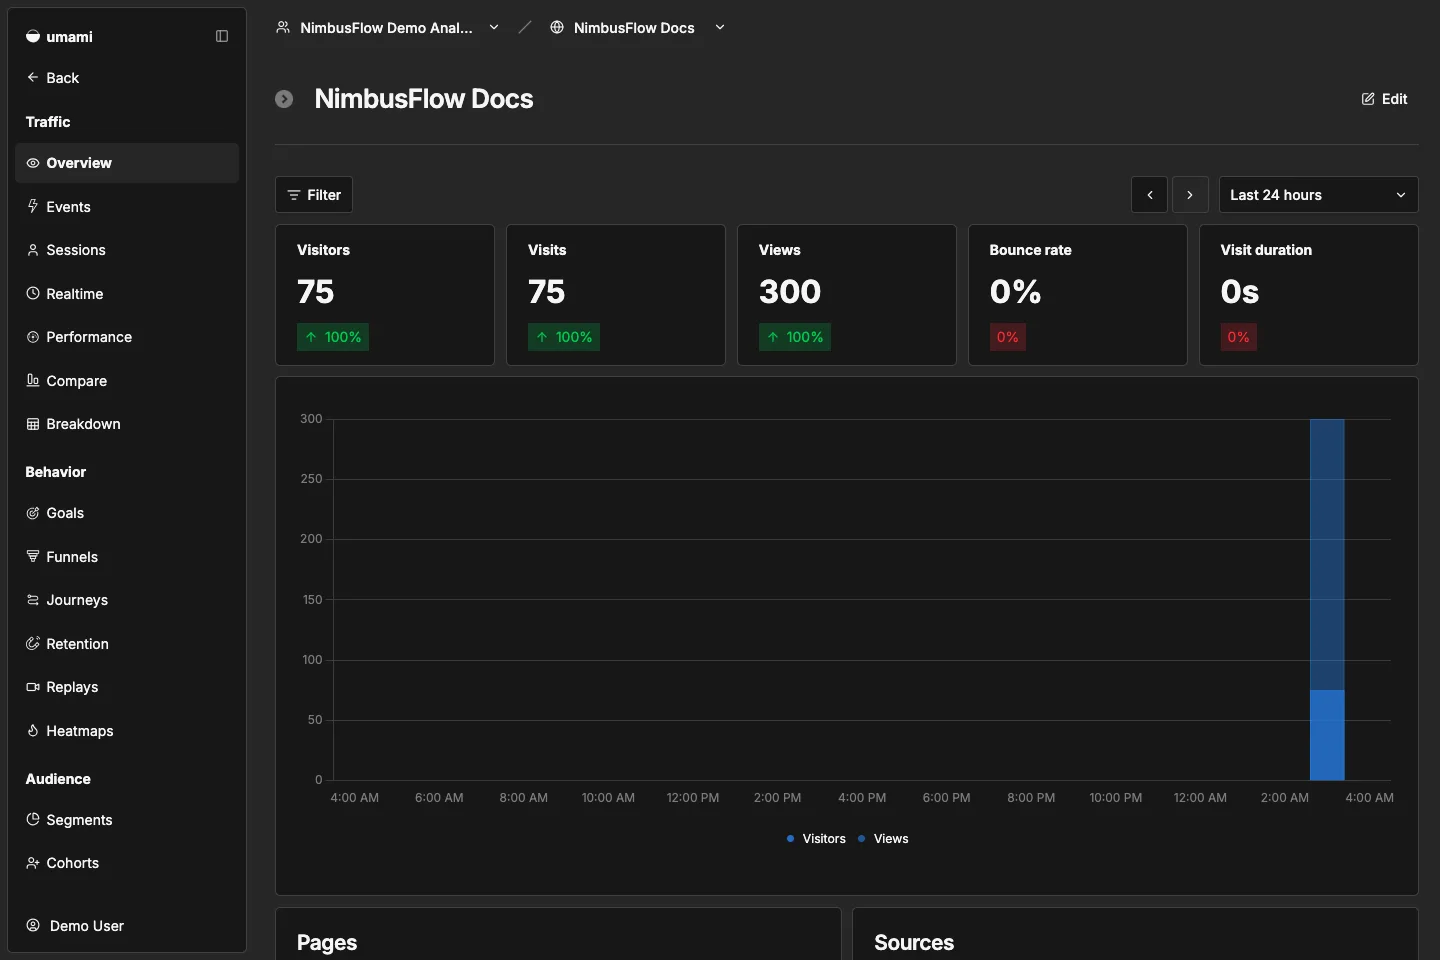Click the dark blue Views bar segment
The height and width of the screenshot is (960, 1440).
point(1327,555)
